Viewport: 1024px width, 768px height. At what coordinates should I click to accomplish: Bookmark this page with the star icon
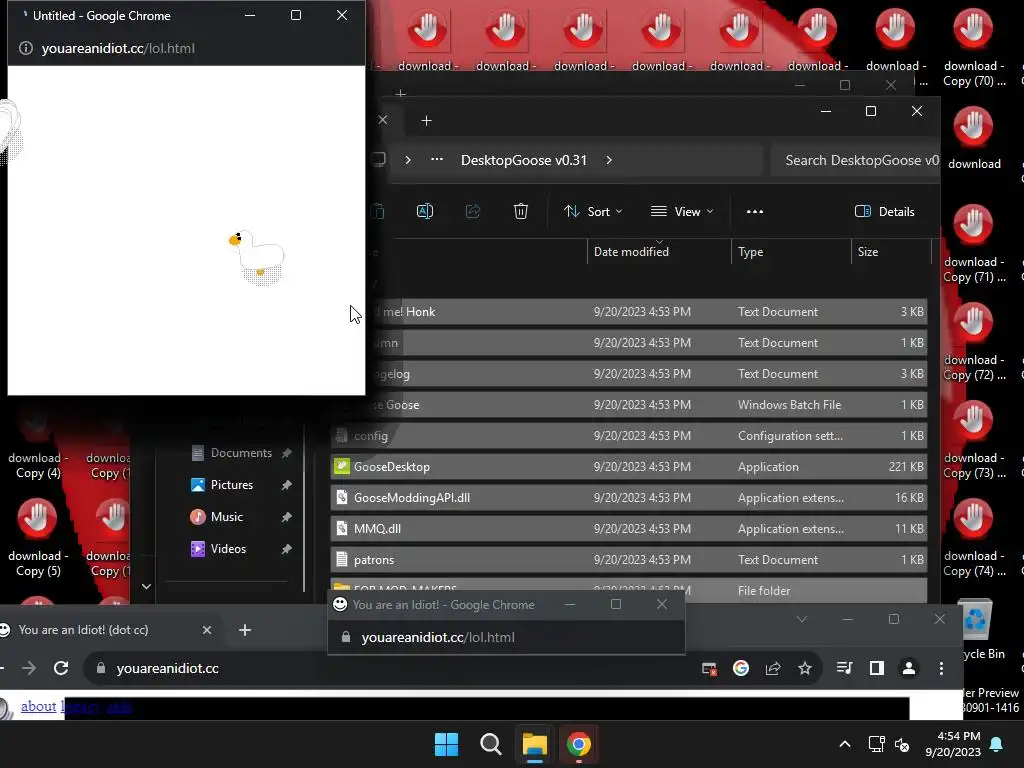point(805,668)
